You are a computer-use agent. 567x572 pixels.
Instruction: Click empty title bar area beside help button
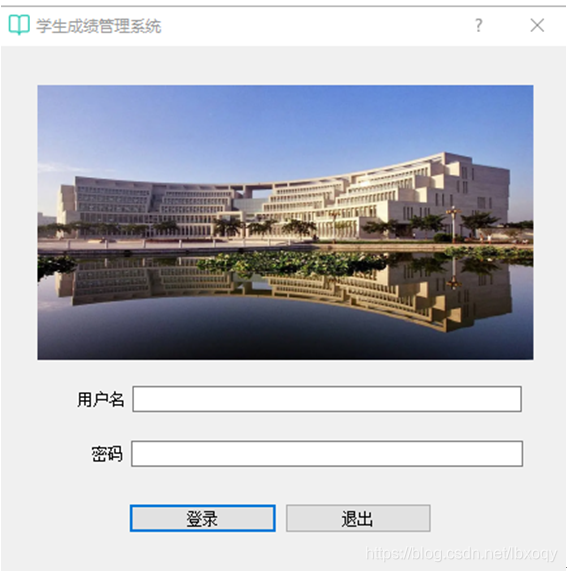point(317,26)
